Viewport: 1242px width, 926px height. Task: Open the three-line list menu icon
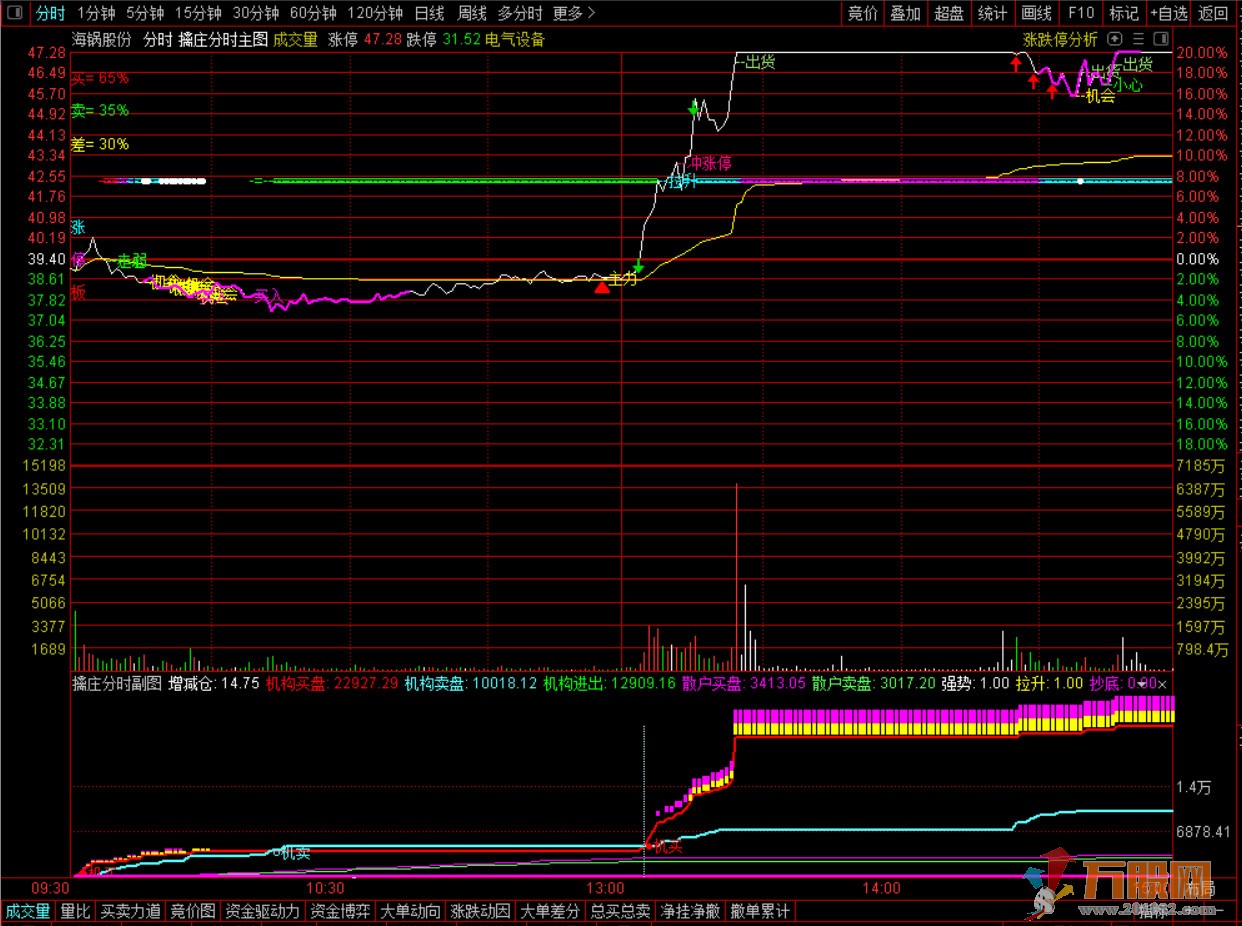pos(1138,39)
